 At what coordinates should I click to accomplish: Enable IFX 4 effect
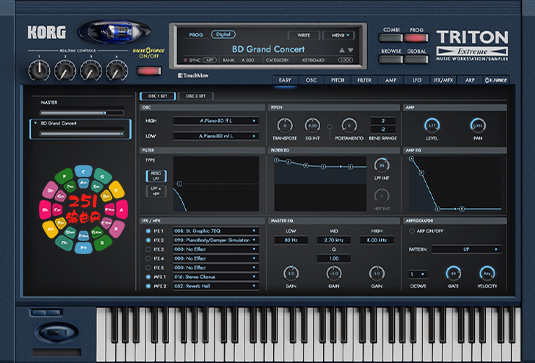148,259
